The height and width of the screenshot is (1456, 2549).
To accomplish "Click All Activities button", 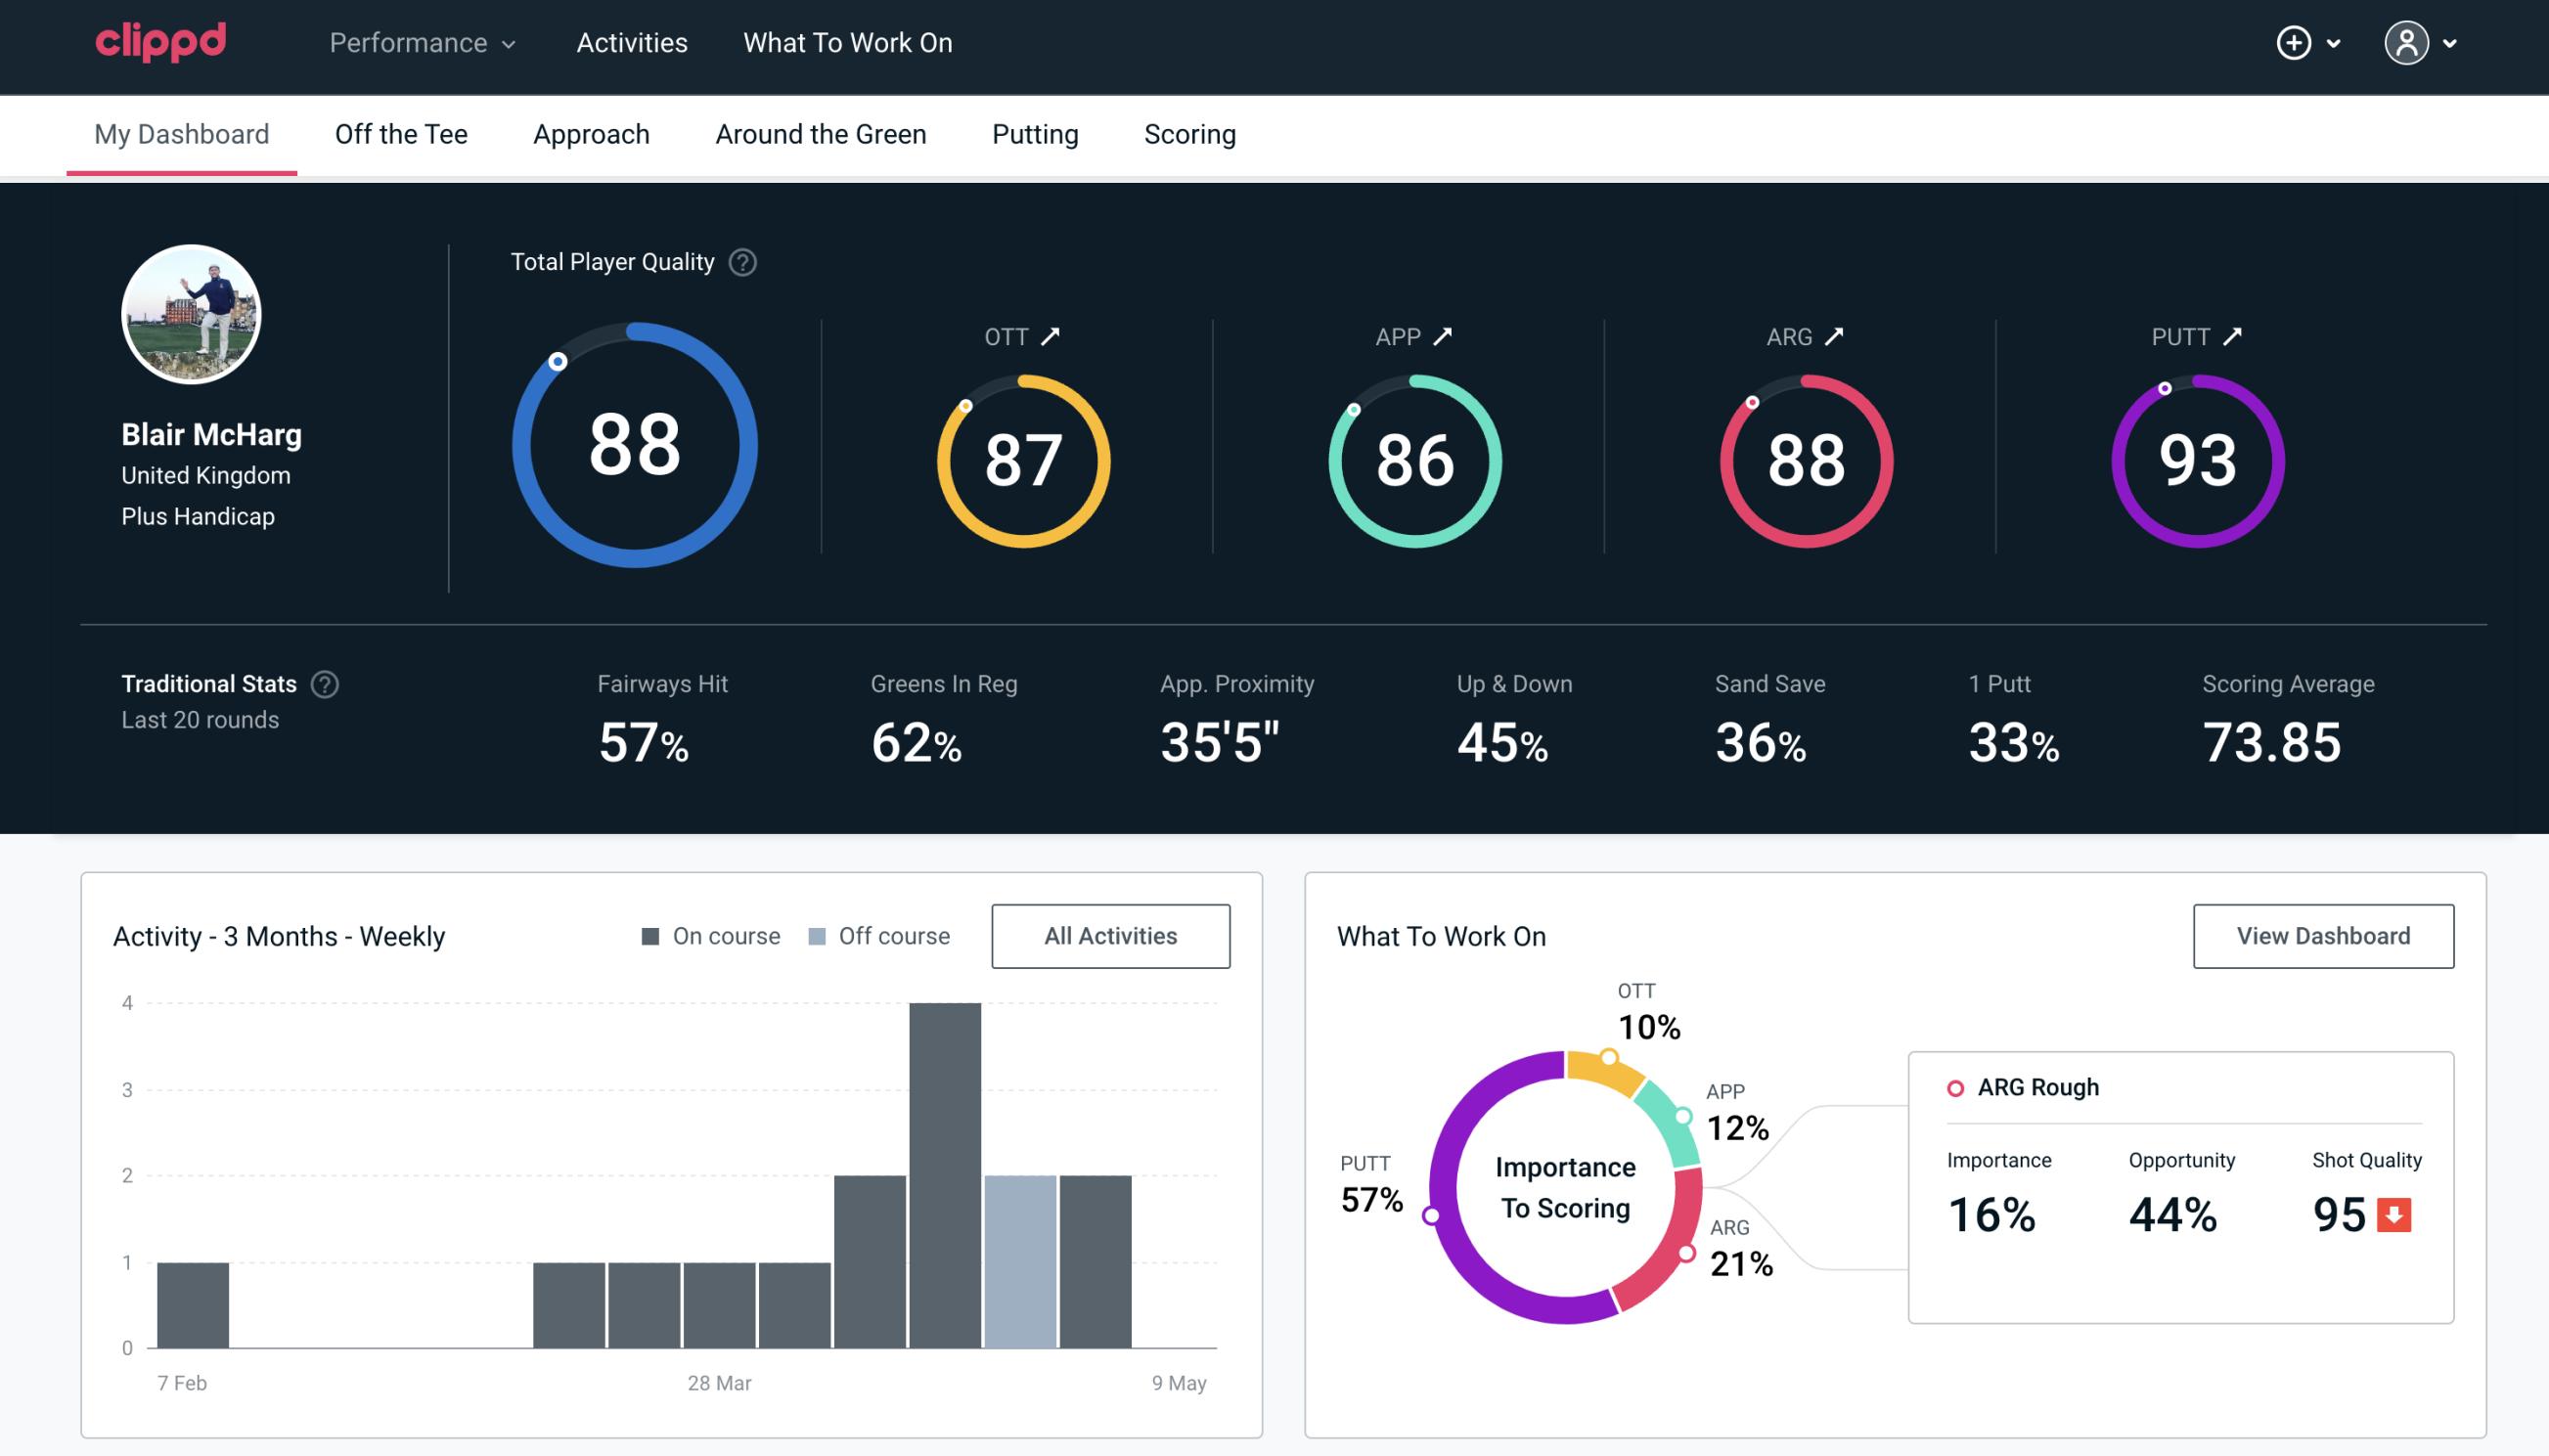I will pyautogui.click(x=1110, y=936).
